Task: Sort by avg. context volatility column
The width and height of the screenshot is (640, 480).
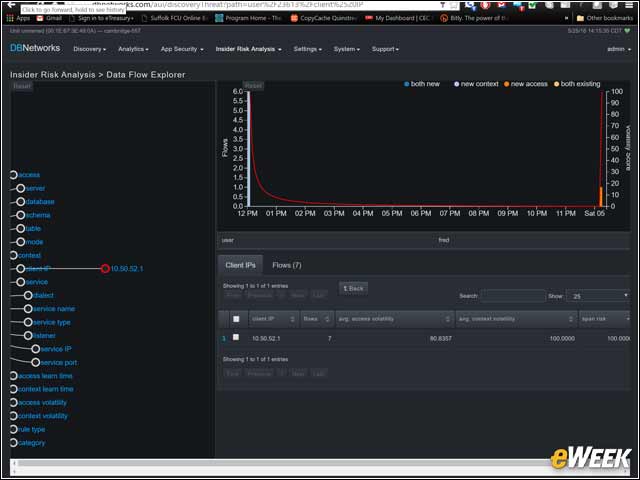Action: coord(516,319)
